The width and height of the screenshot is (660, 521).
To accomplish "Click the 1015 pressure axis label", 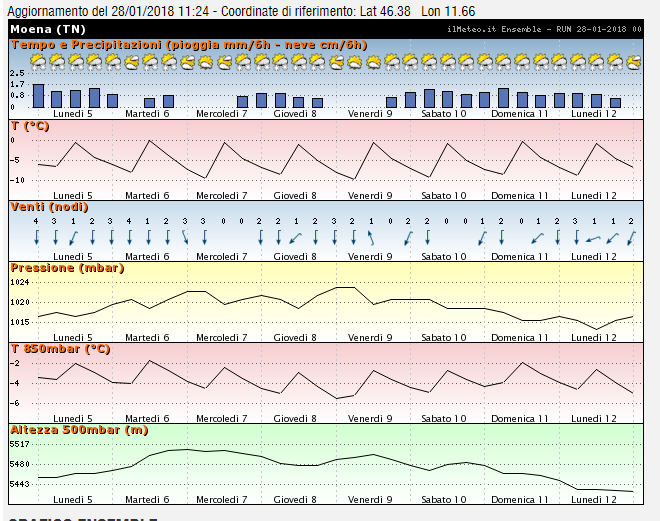I will [19, 322].
